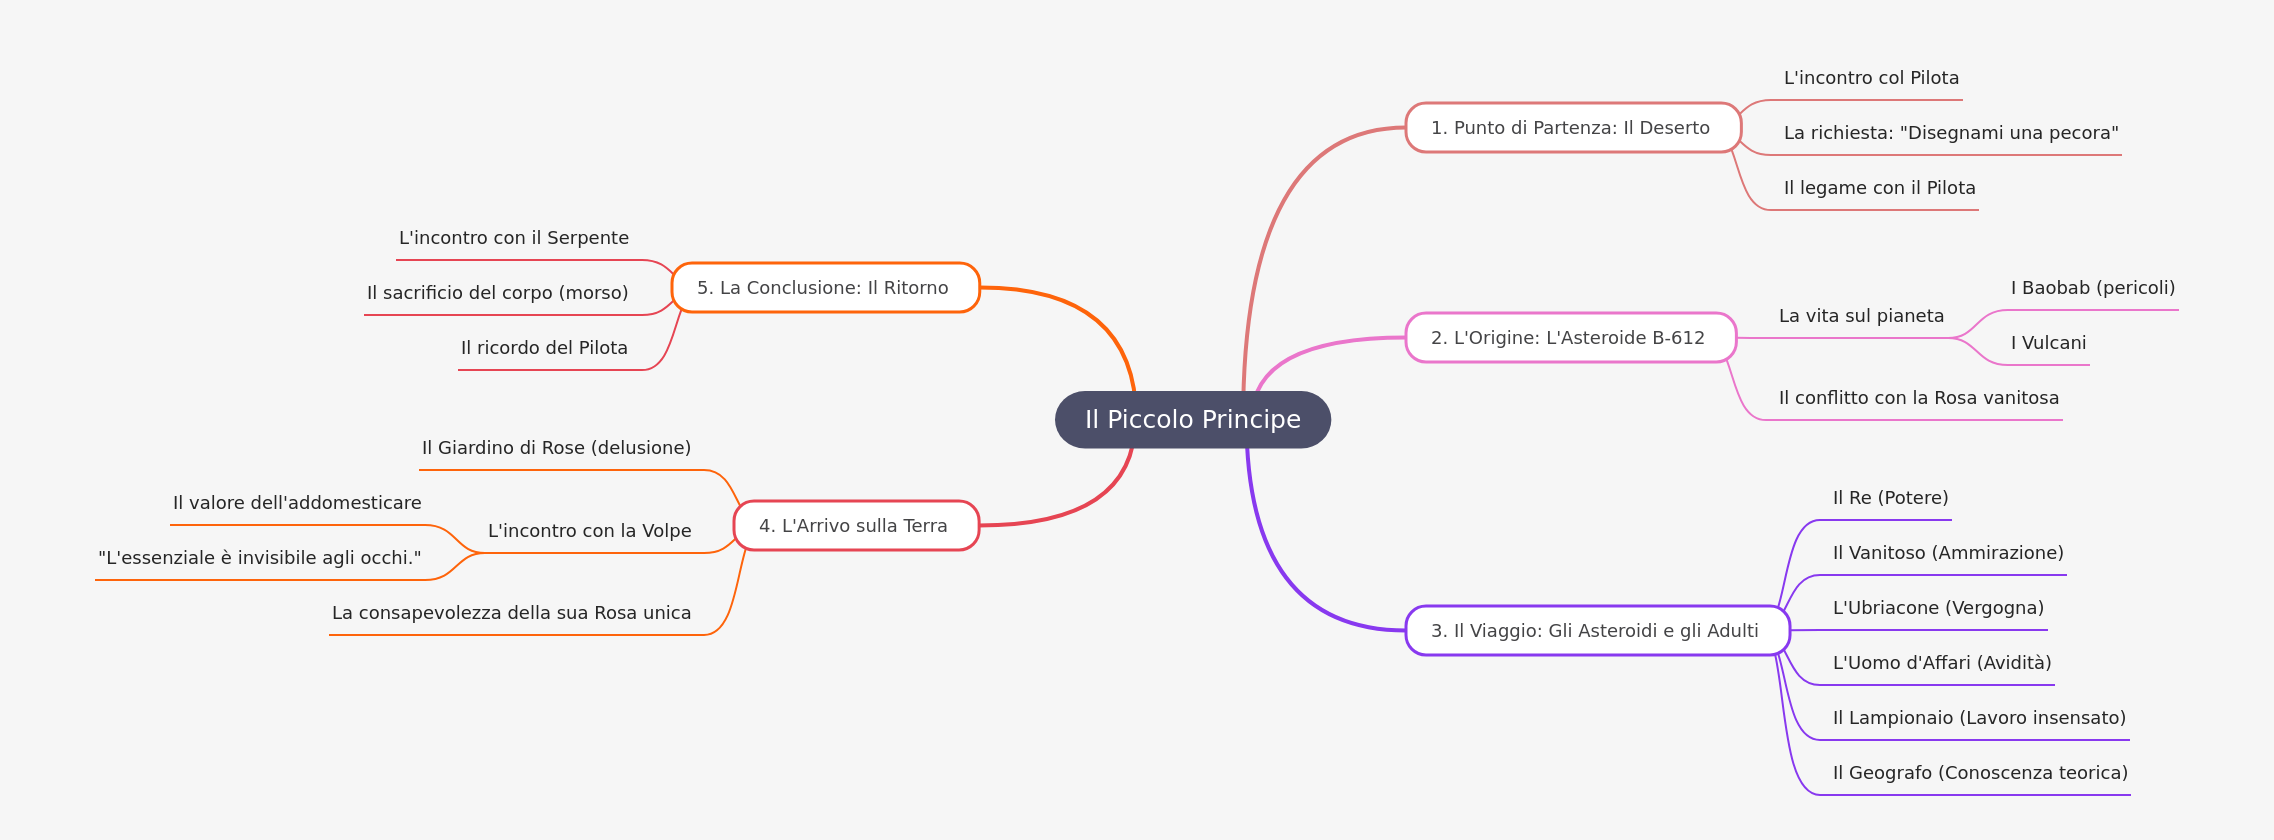Select the leaf L'incontro col Pilota
The height and width of the screenshot is (840, 2274).
1871,78
